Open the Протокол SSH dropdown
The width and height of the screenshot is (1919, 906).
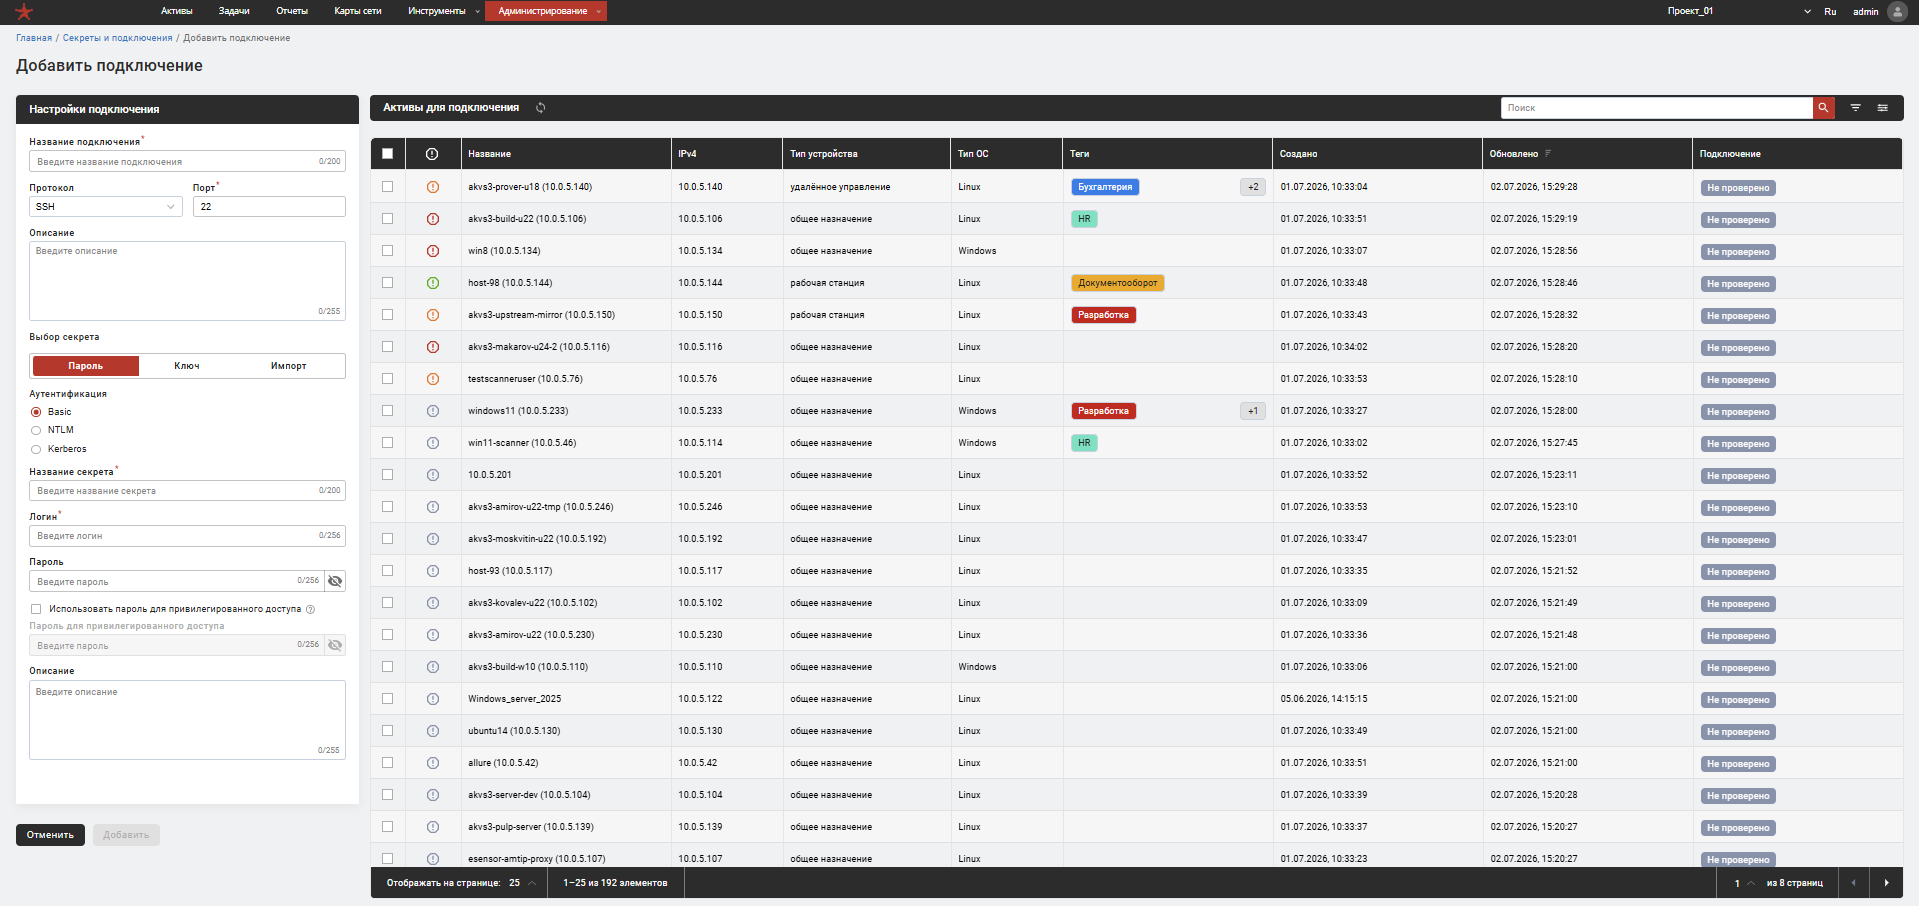click(106, 207)
